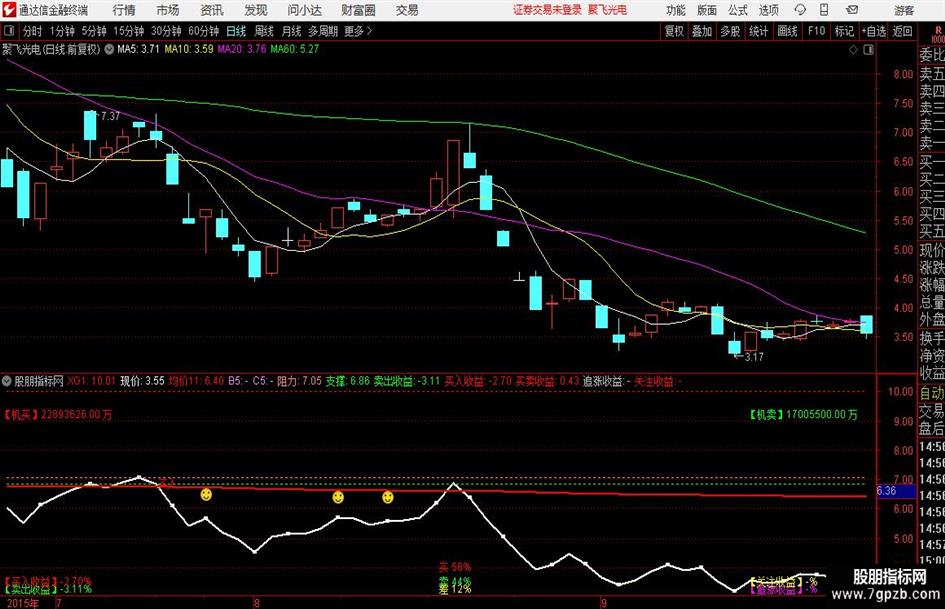Click the 7.37 high price label
This screenshot has height=609, width=945.
click(x=110, y=116)
